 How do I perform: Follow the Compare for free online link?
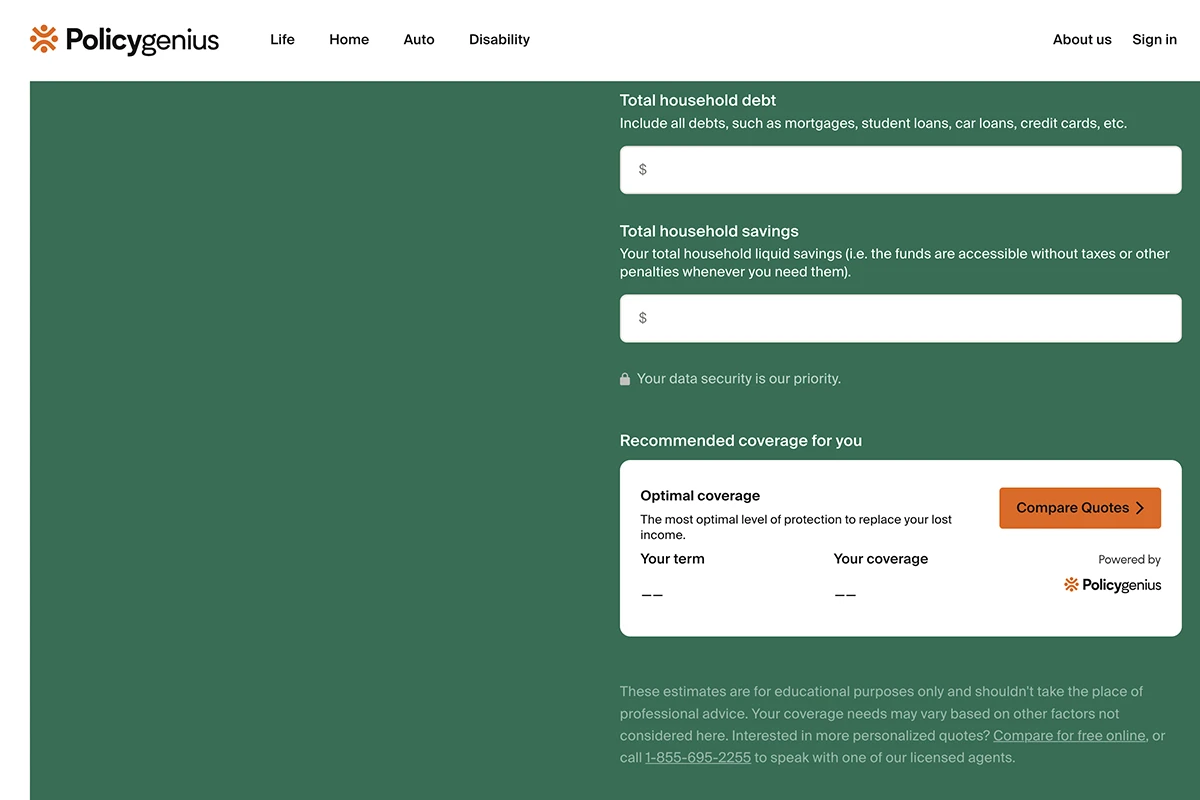[1069, 736]
